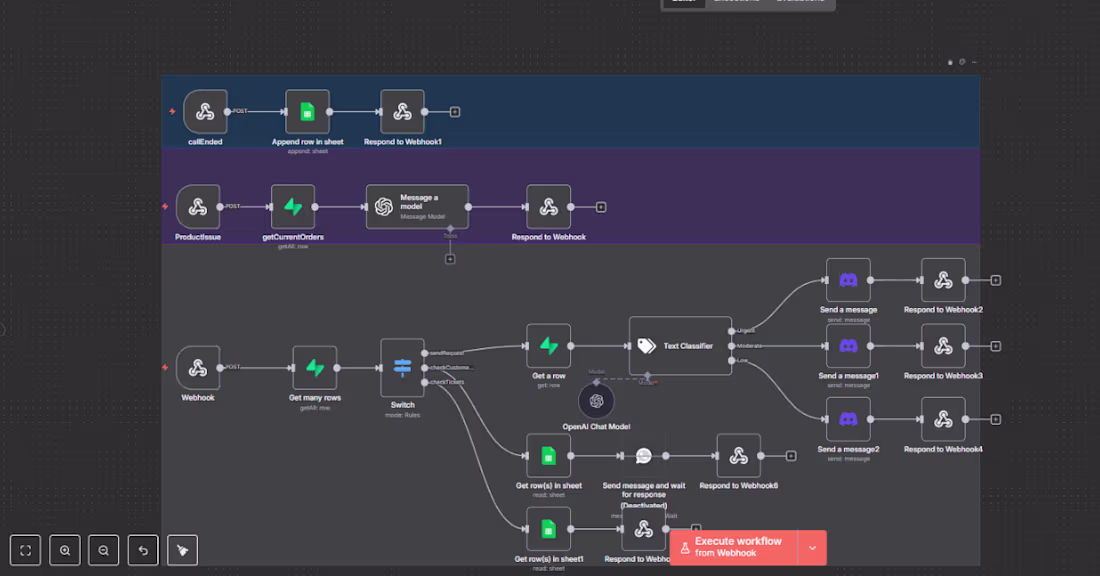Select the Respond to Webhook node after Message a model
Screen dimensions: 1100x576
point(549,207)
